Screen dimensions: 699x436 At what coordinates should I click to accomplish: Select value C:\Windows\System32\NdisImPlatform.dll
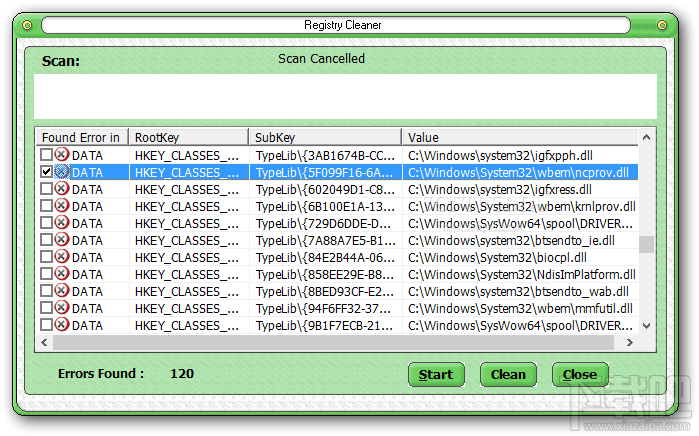click(x=522, y=274)
